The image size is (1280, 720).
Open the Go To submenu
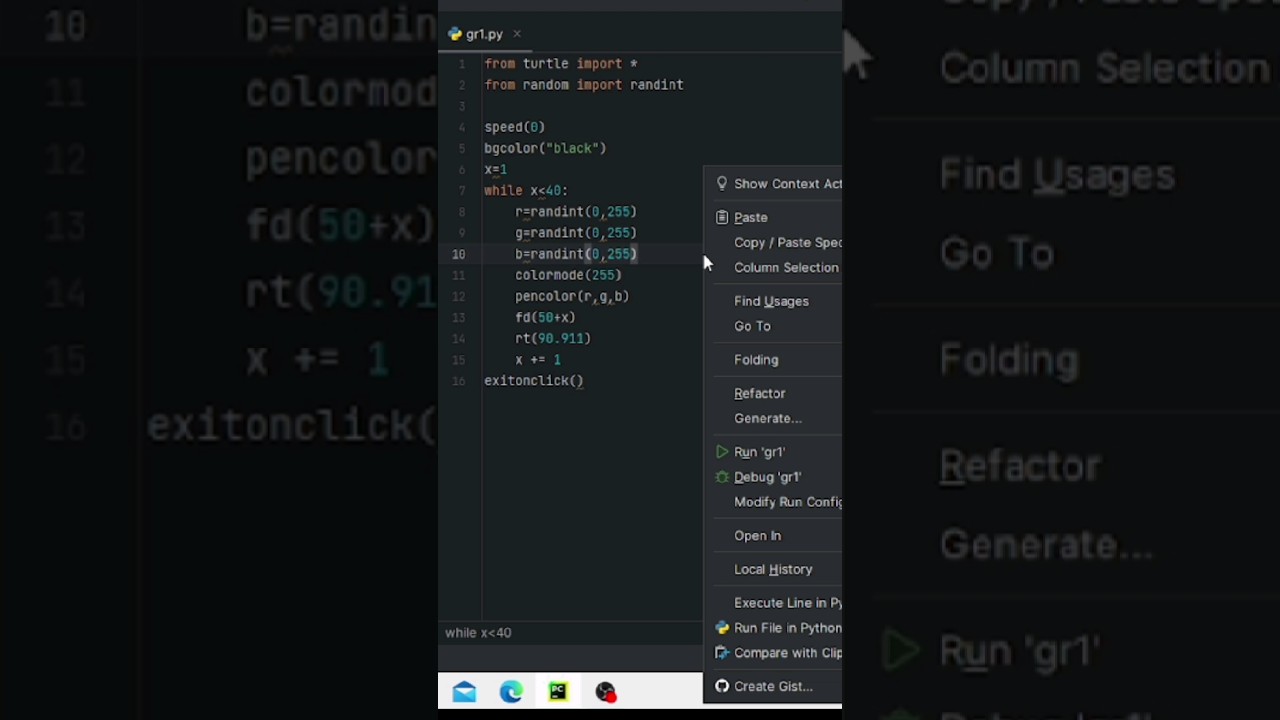752,326
